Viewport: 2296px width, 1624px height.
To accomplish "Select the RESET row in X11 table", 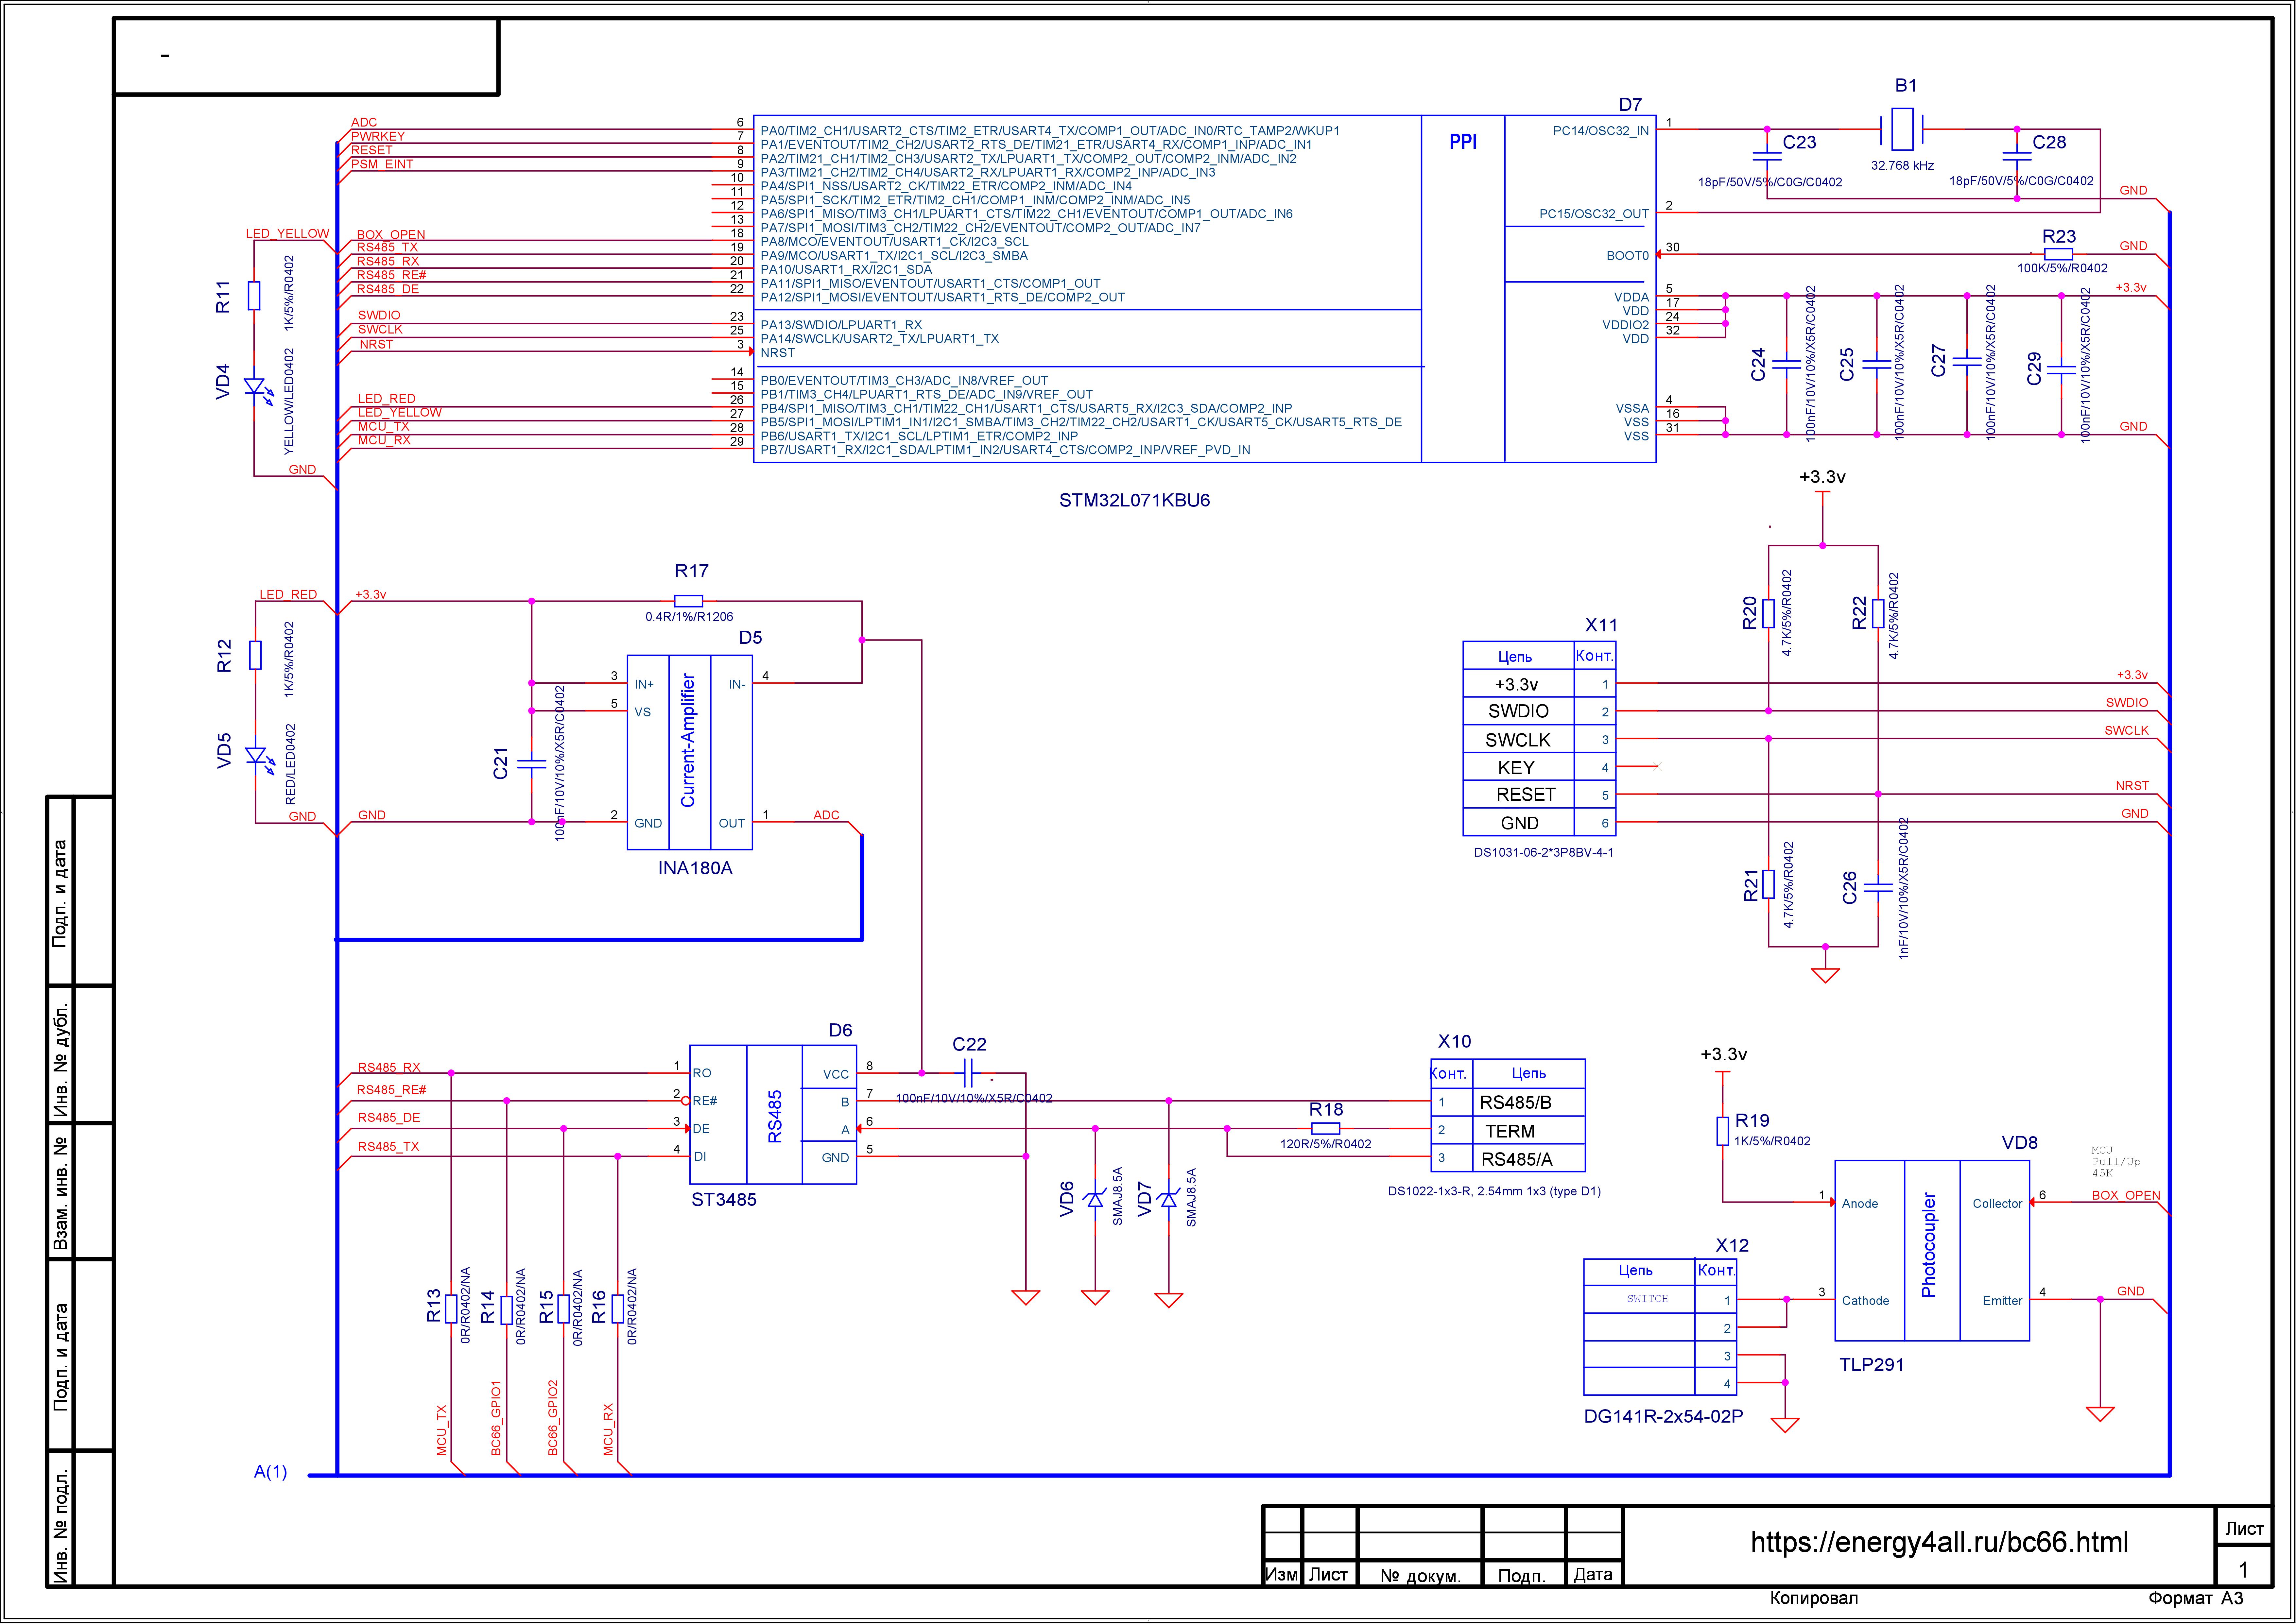I will point(1539,794).
